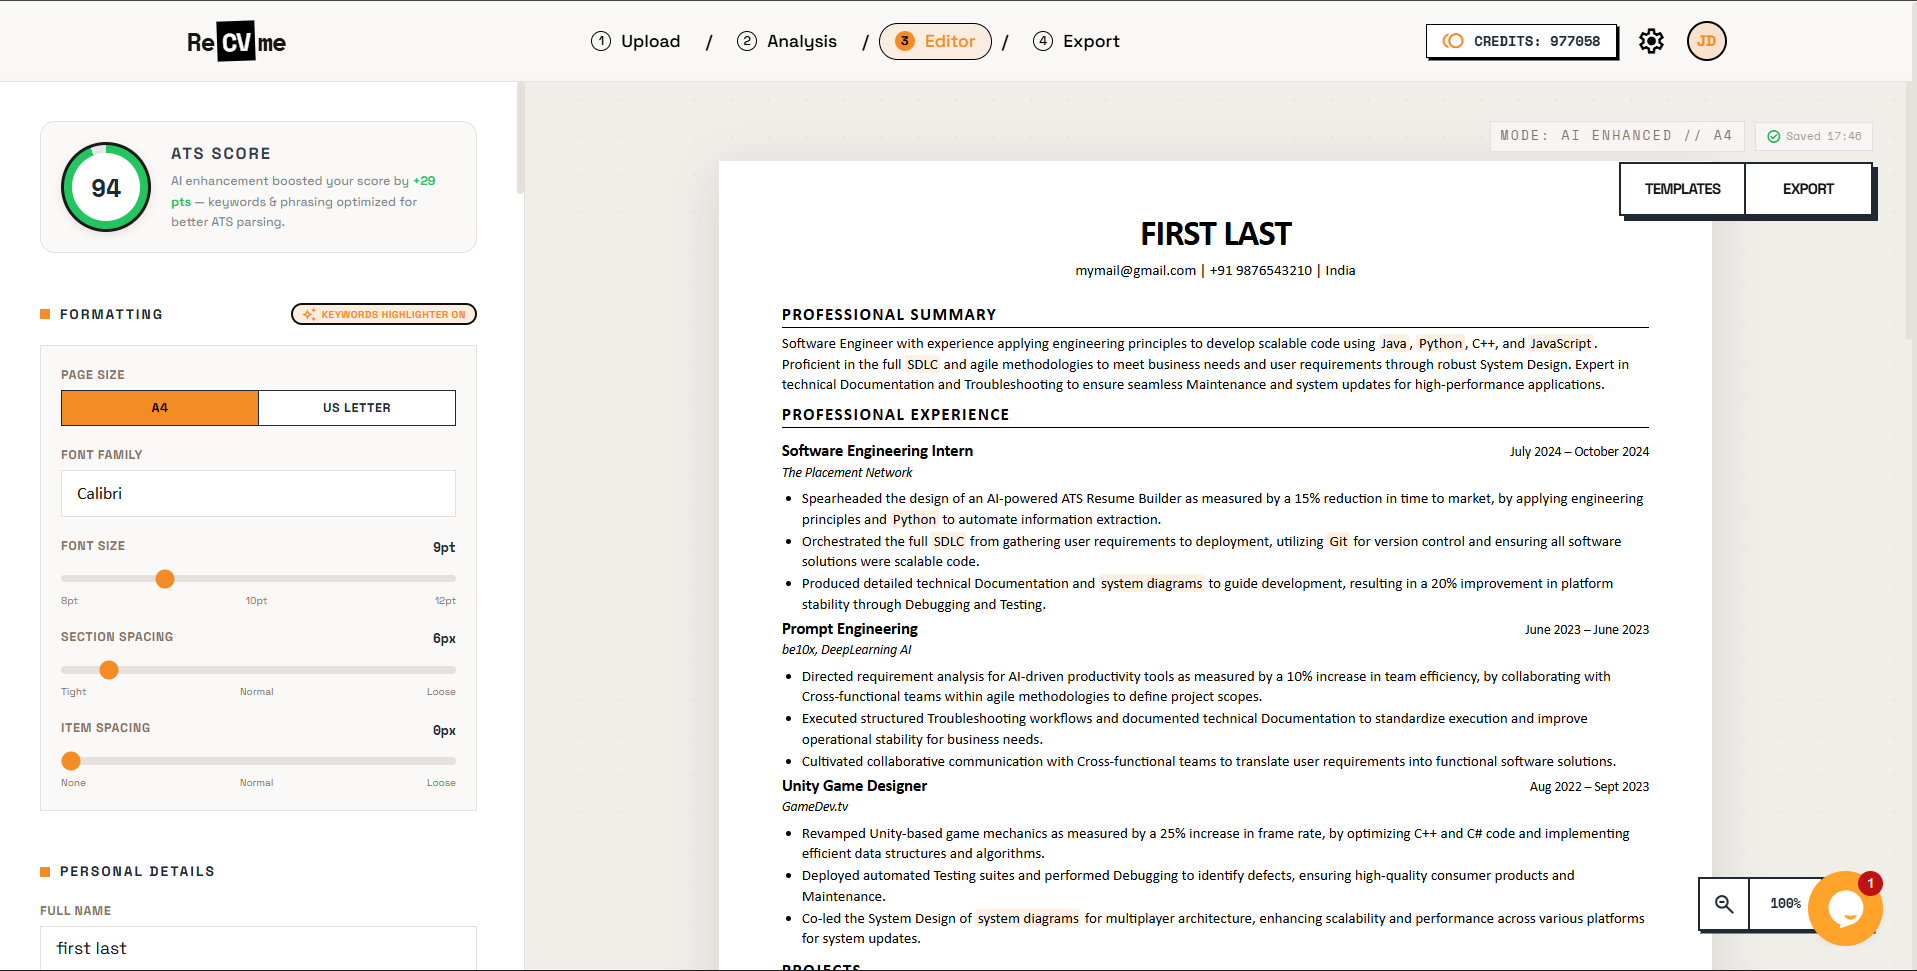1917x971 pixels.
Task: Click the Unity Game Designer title
Action: click(854, 786)
